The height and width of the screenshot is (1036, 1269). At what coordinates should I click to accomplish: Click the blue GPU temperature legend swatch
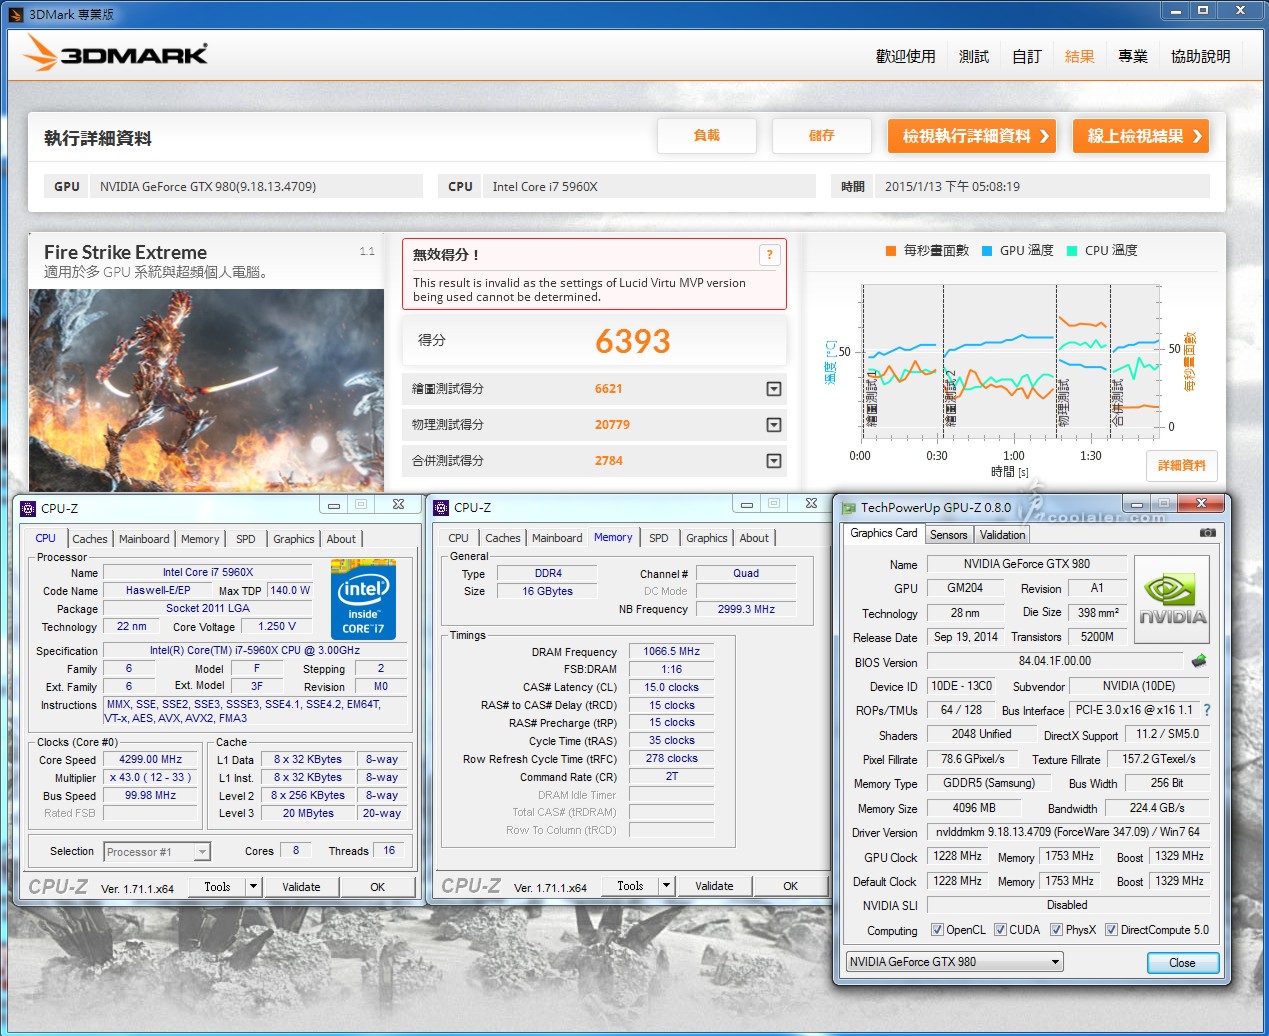987,251
